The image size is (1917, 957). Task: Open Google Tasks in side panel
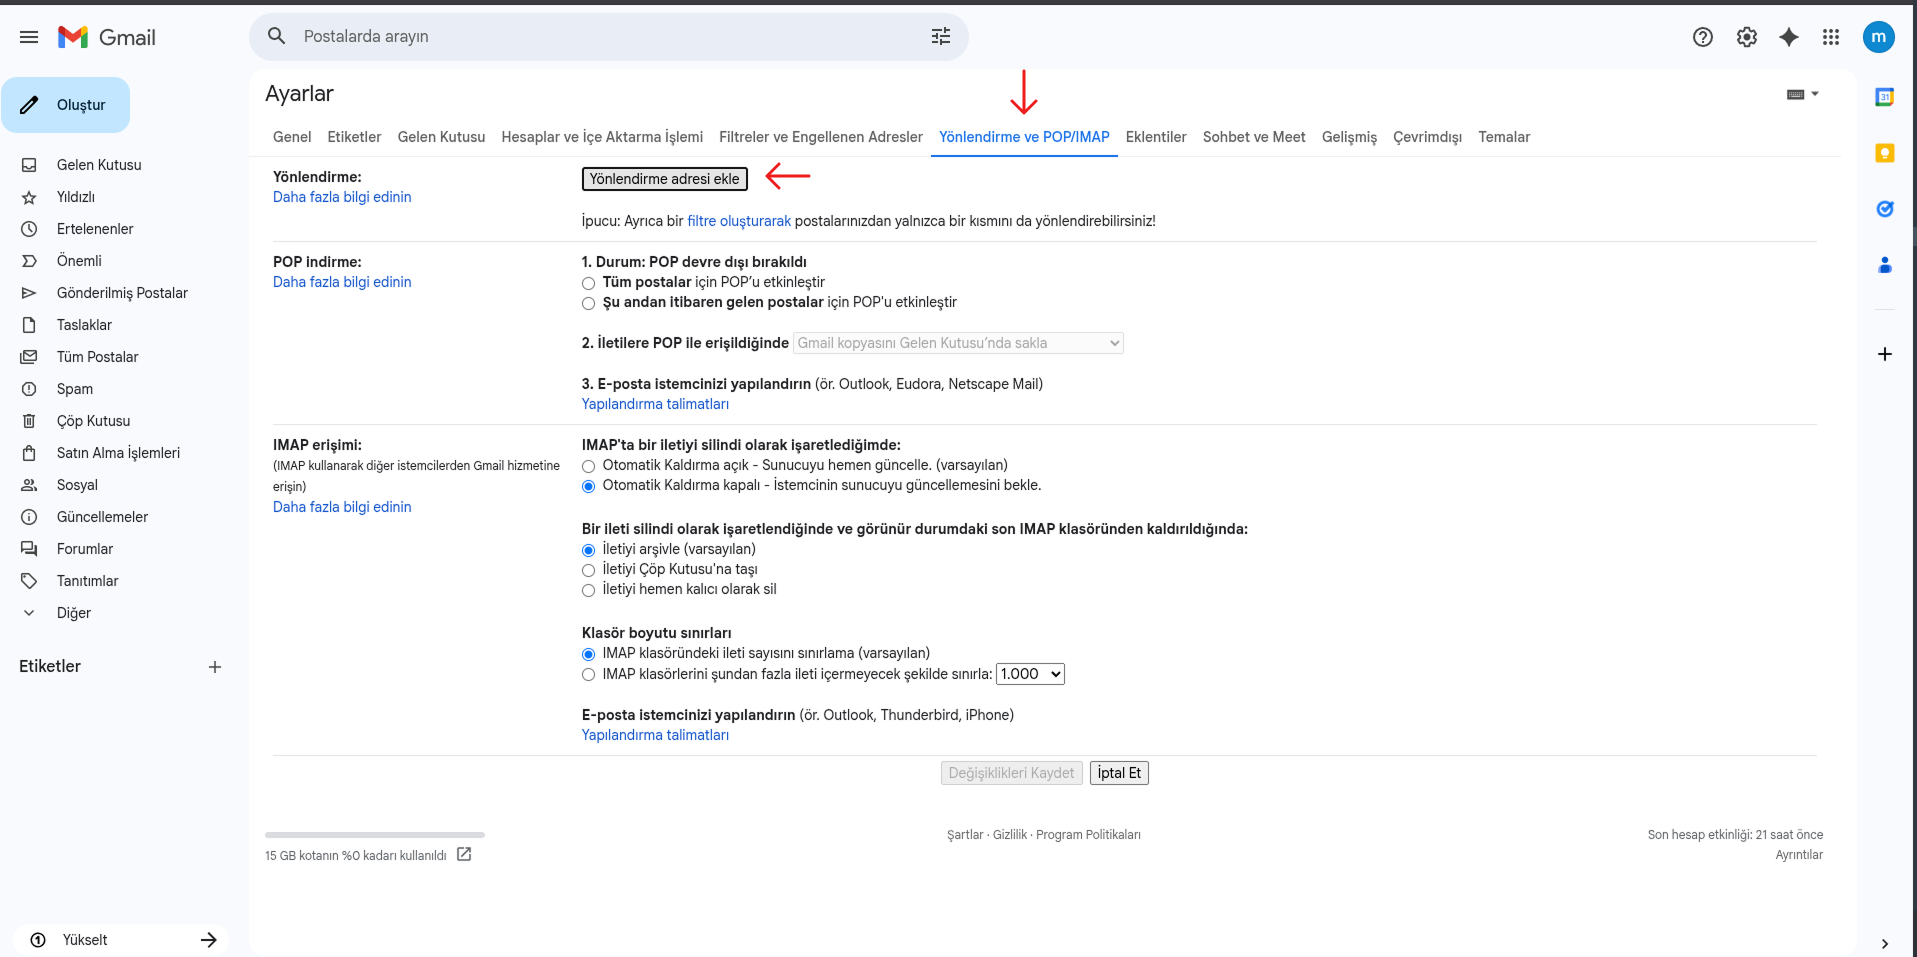pyautogui.click(x=1884, y=209)
